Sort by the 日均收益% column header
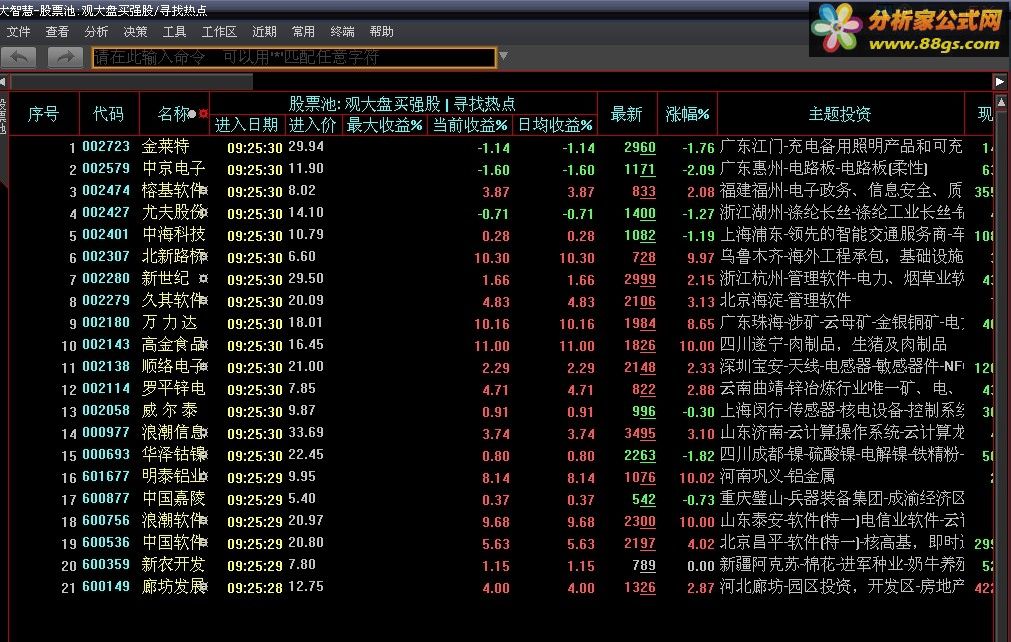This screenshot has height=642, width=1011. (x=555, y=125)
